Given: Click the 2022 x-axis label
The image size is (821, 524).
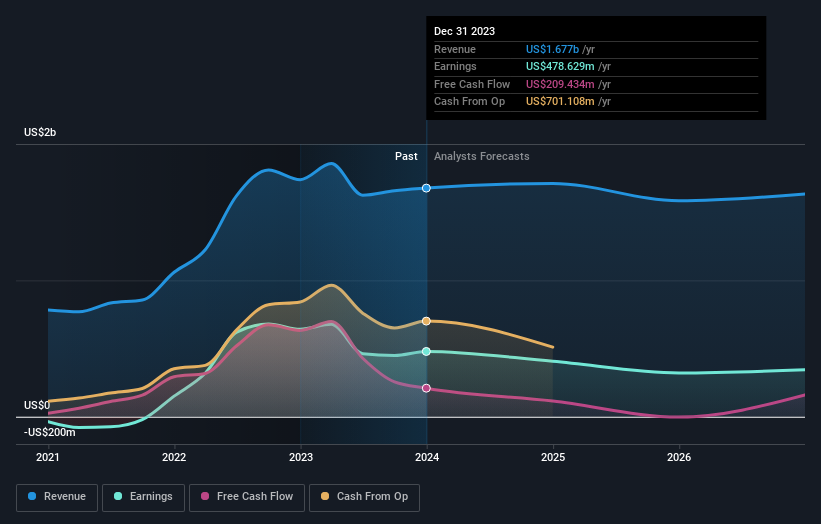Looking at the screenshot, I should point(174,457).
